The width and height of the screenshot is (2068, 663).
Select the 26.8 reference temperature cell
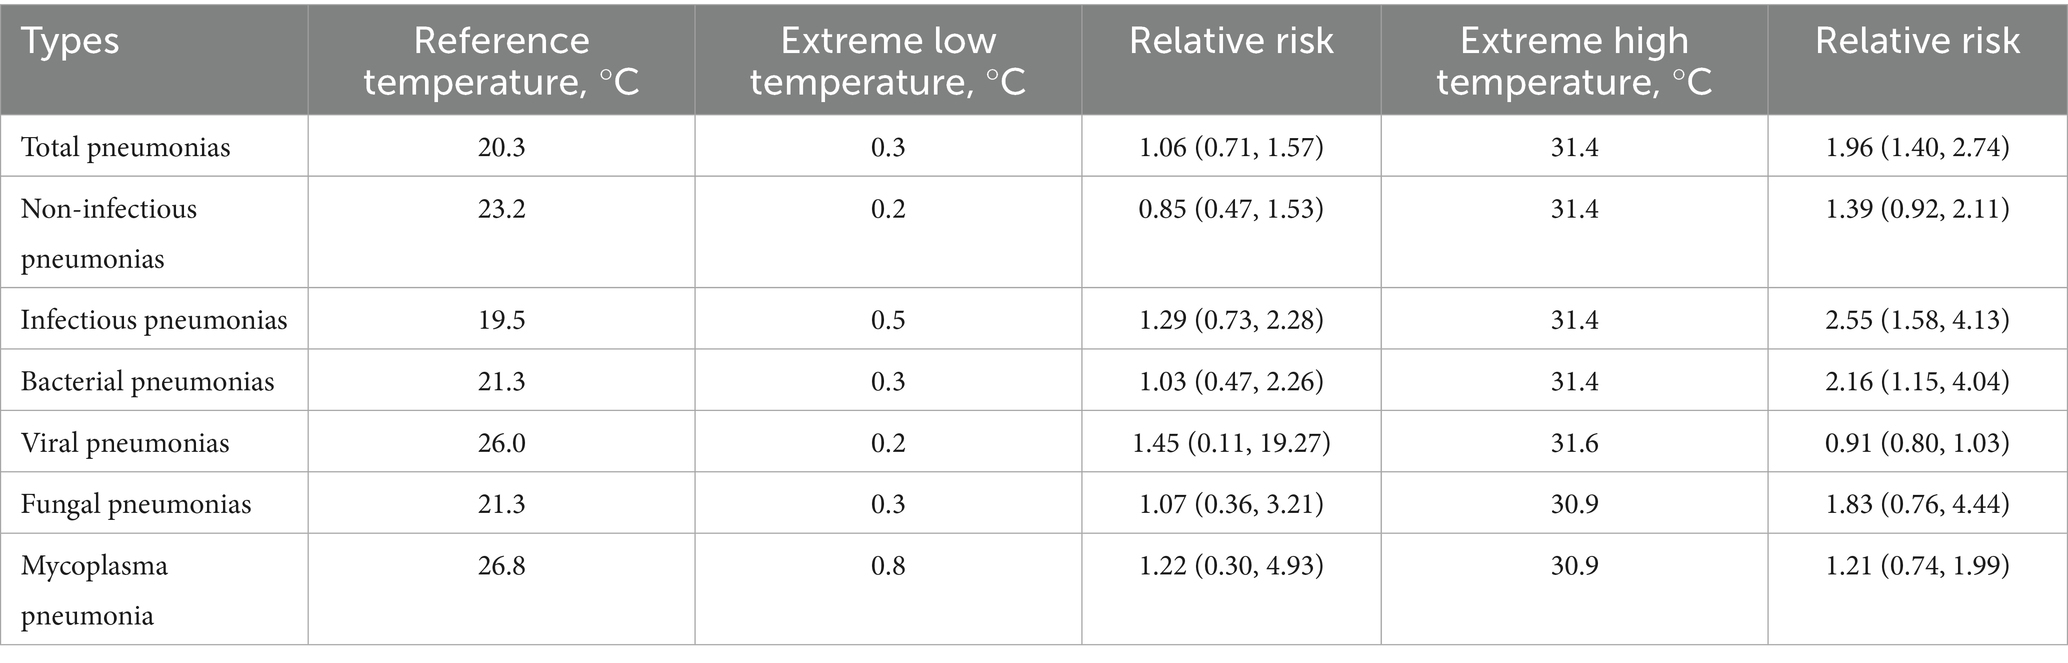pyautogui.click(x=501, y=566)
